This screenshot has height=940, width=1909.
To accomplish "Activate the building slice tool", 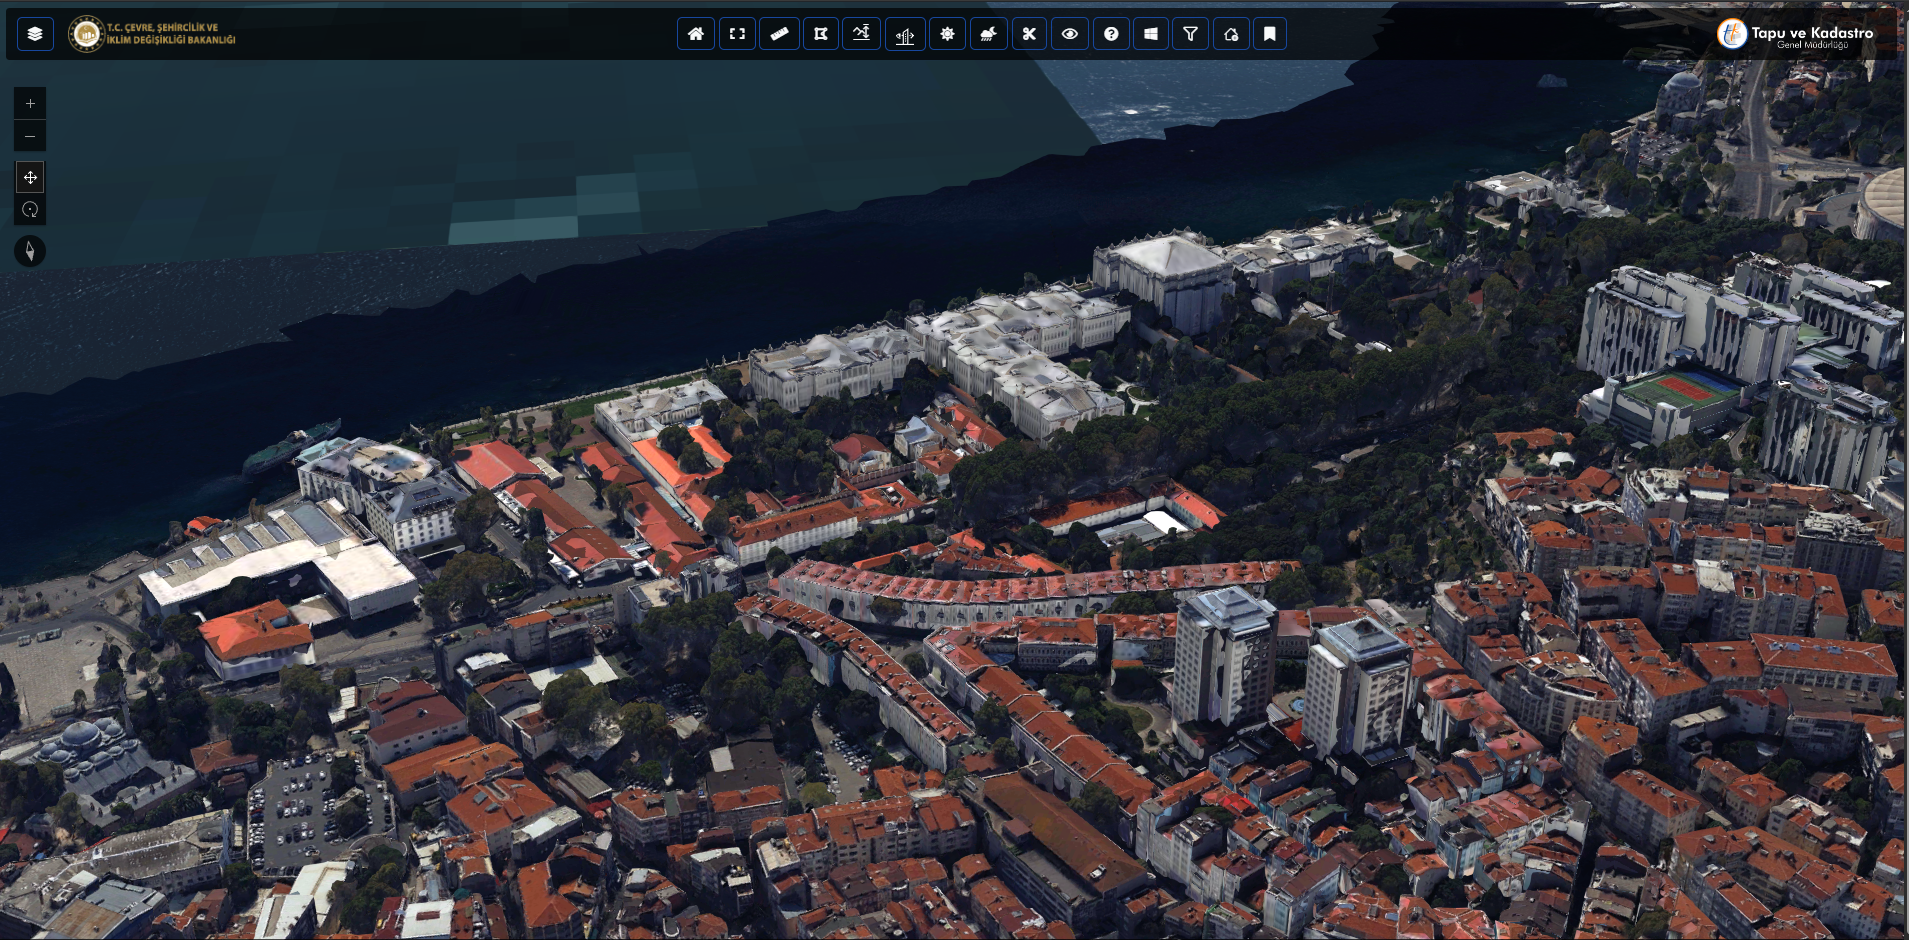I will click(x=905, y=35).
